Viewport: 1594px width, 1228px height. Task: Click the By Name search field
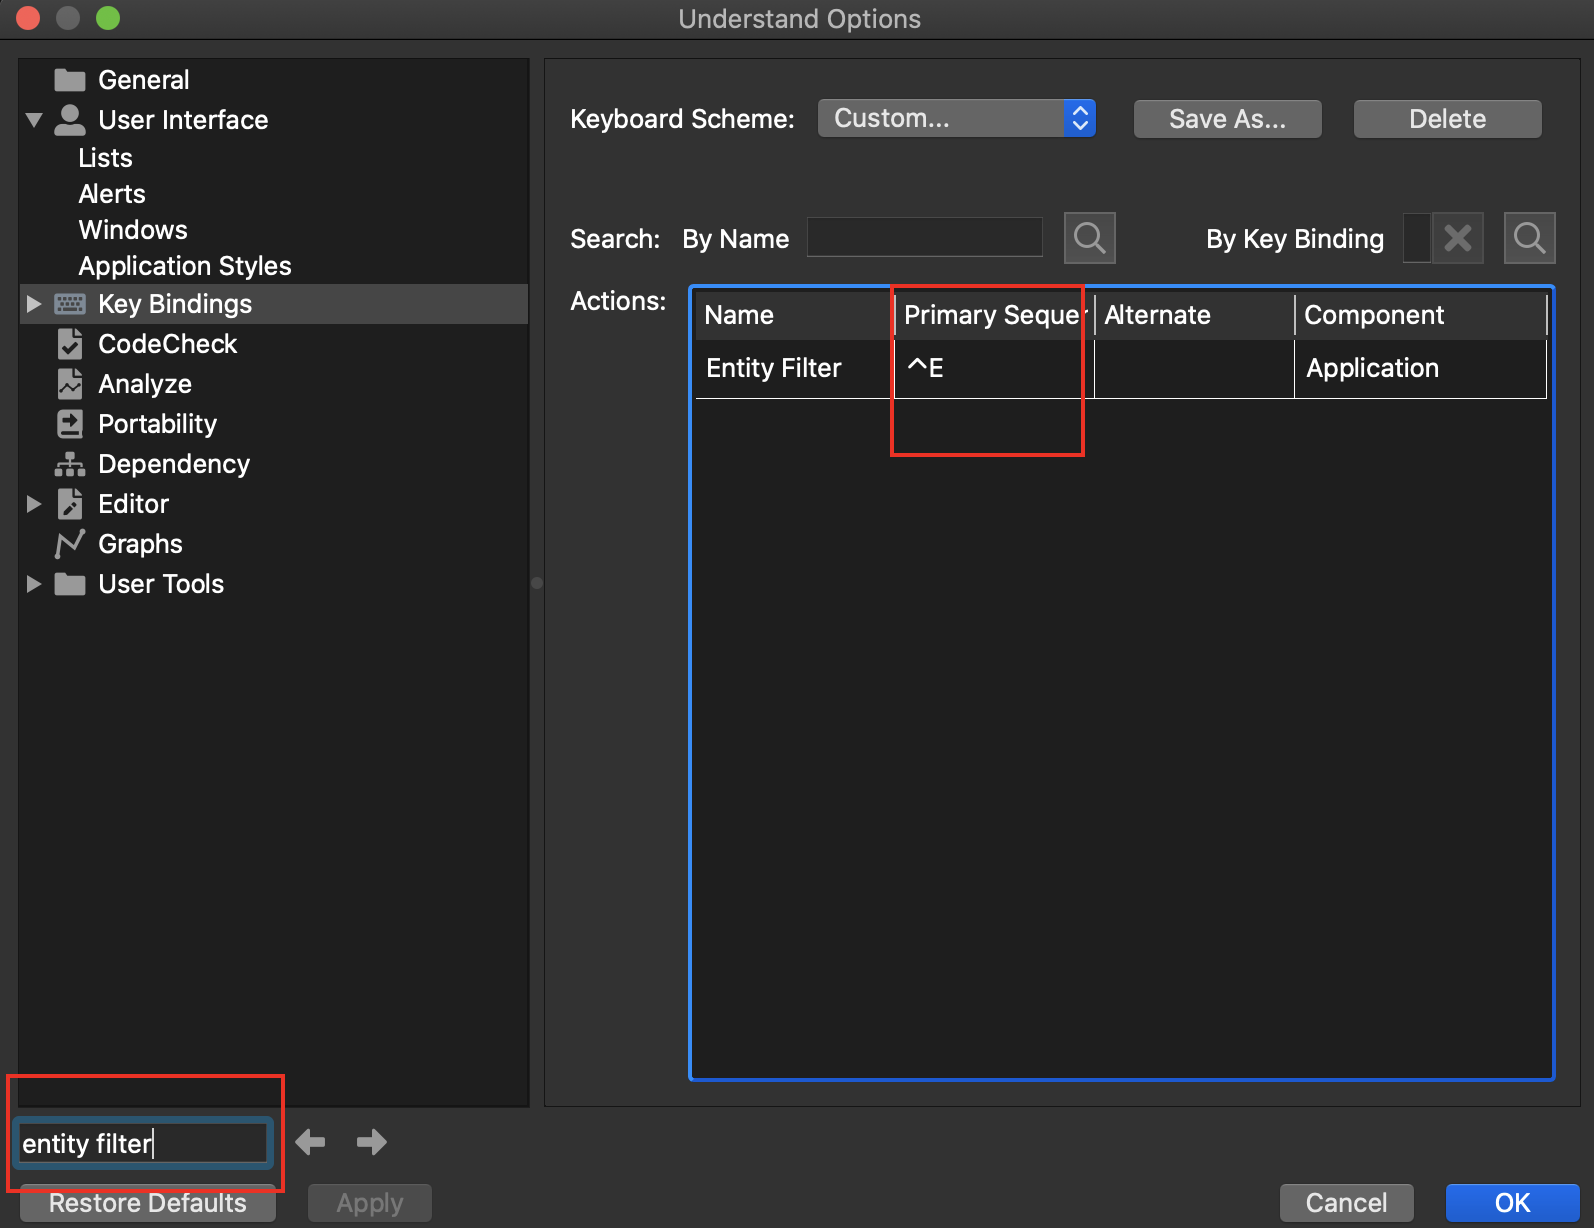click(924, 238)
